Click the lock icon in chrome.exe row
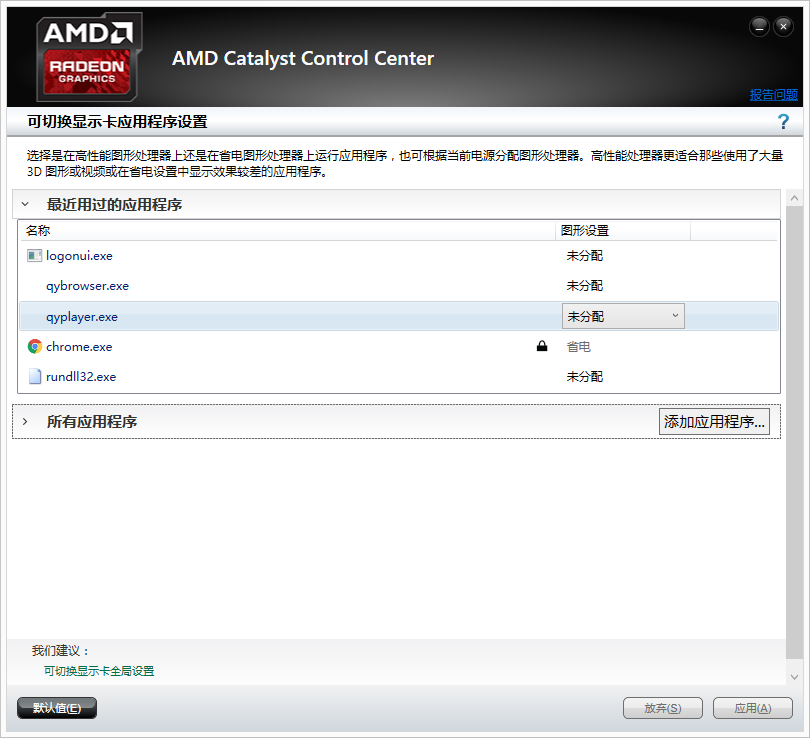Image resolution: width=810 pixels, height=738 pixels. tap(541, 346)
